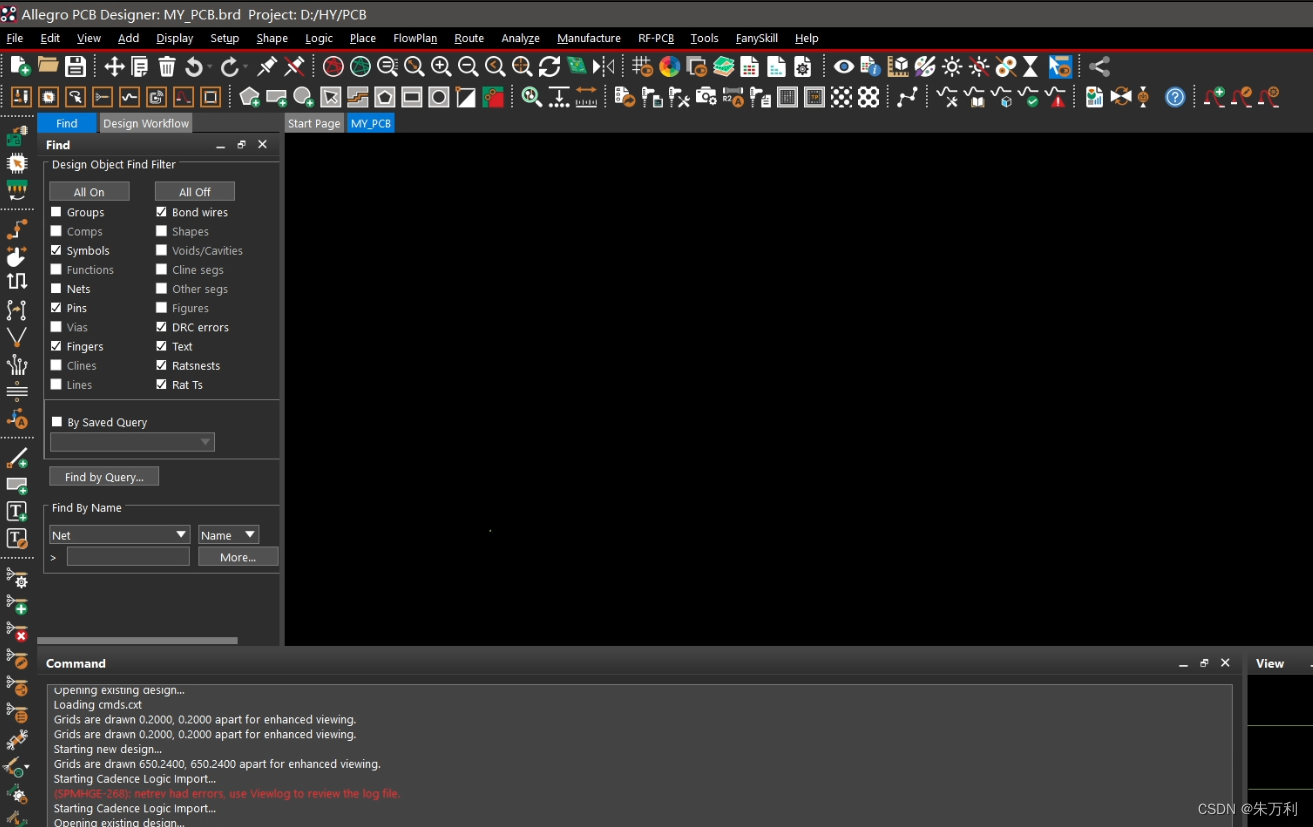Switch to the Start Page tab
Image resolution: width=1313 pixels, height=827 pixels.
[x=313, y=123]
